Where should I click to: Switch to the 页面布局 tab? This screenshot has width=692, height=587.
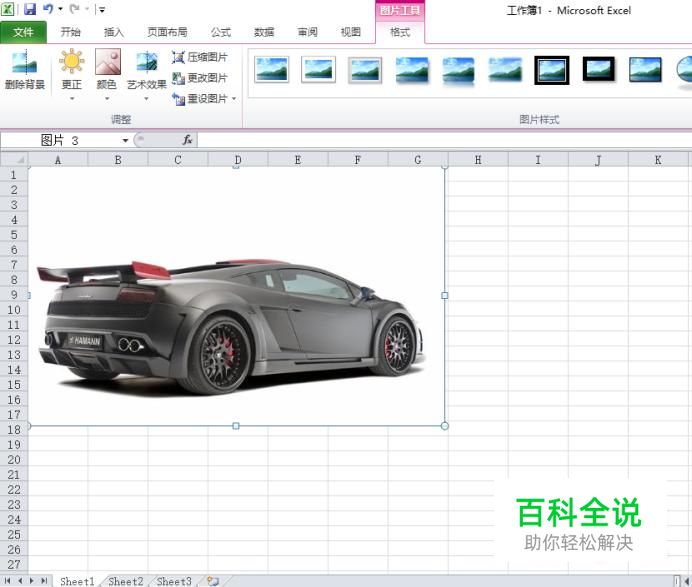pos(167,32)
